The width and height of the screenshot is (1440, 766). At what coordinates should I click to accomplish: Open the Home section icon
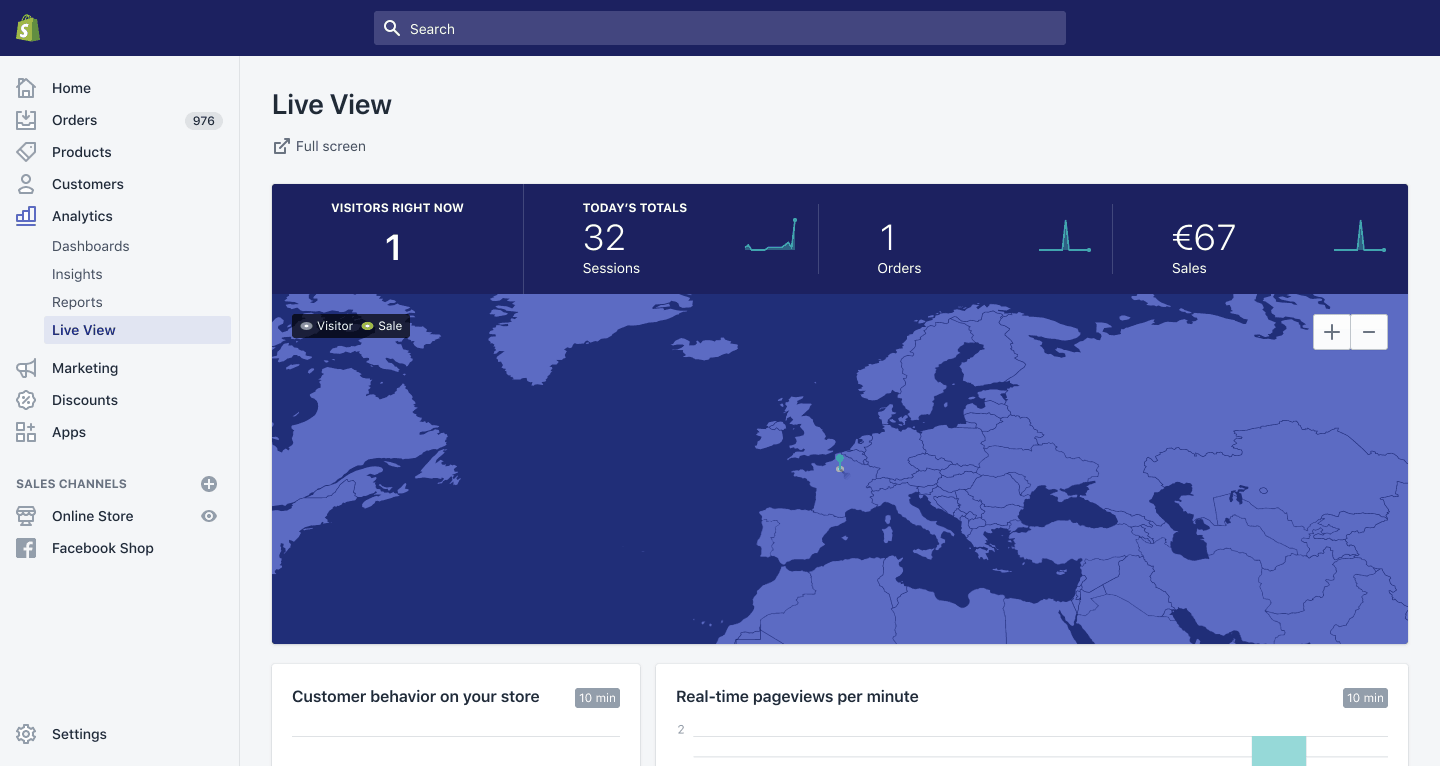26,88
